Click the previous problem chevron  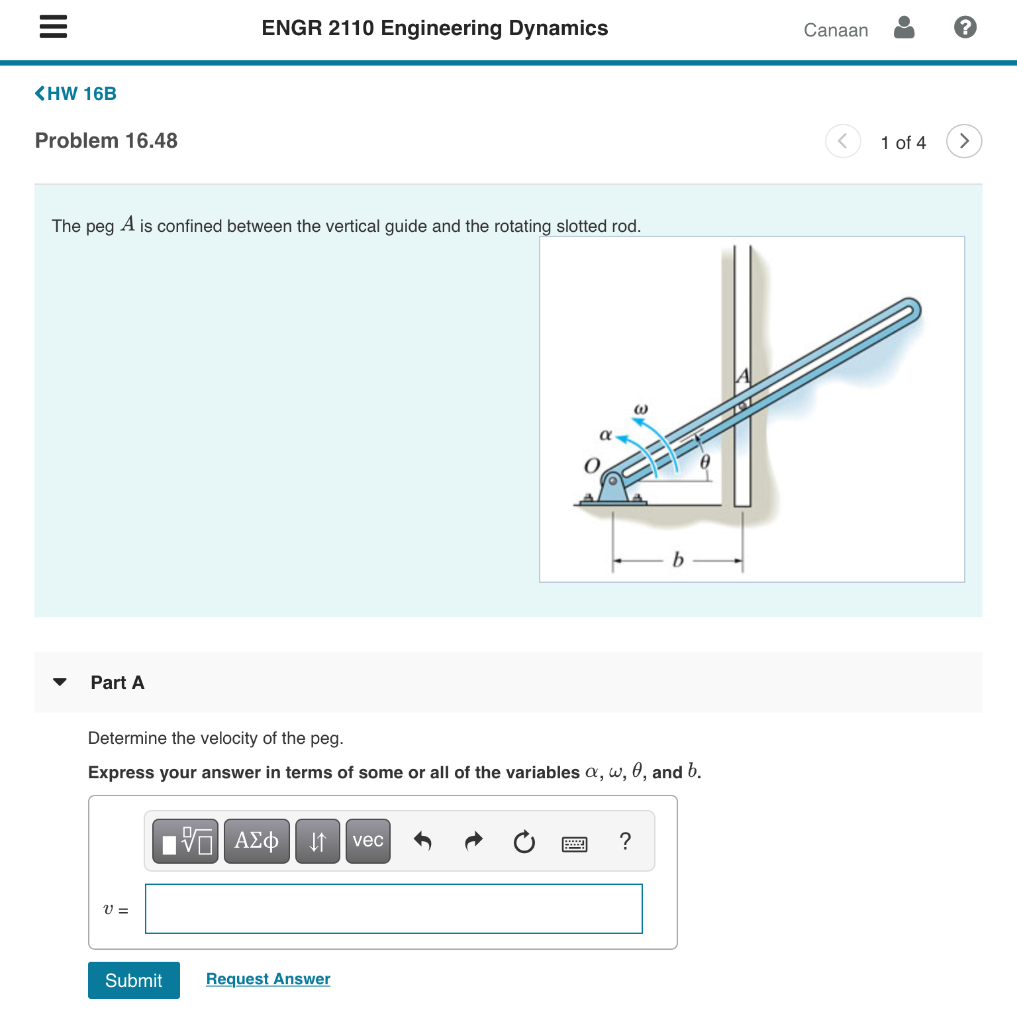point(843,141)
